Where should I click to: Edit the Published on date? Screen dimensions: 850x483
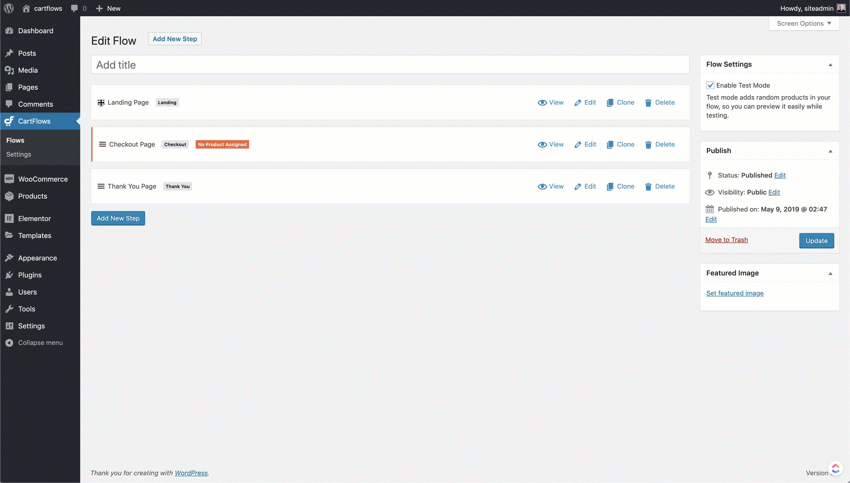[x=711, y=219]
